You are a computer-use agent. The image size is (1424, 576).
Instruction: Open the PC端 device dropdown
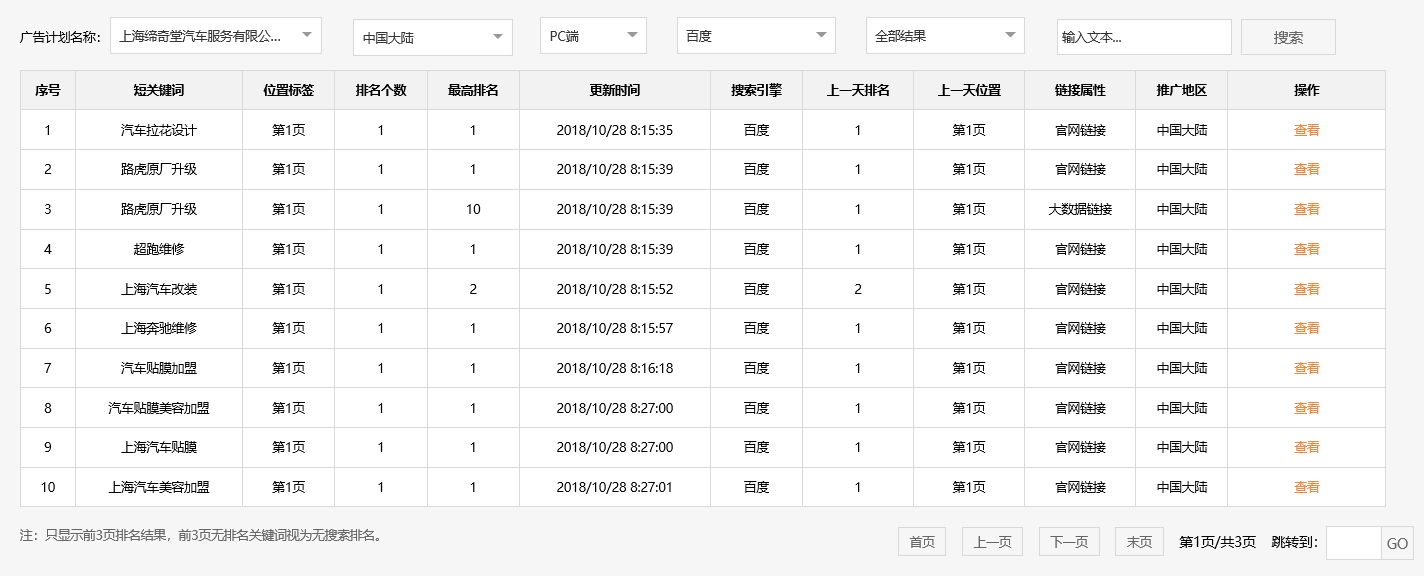pyautogui.click(x=592, y=35)
